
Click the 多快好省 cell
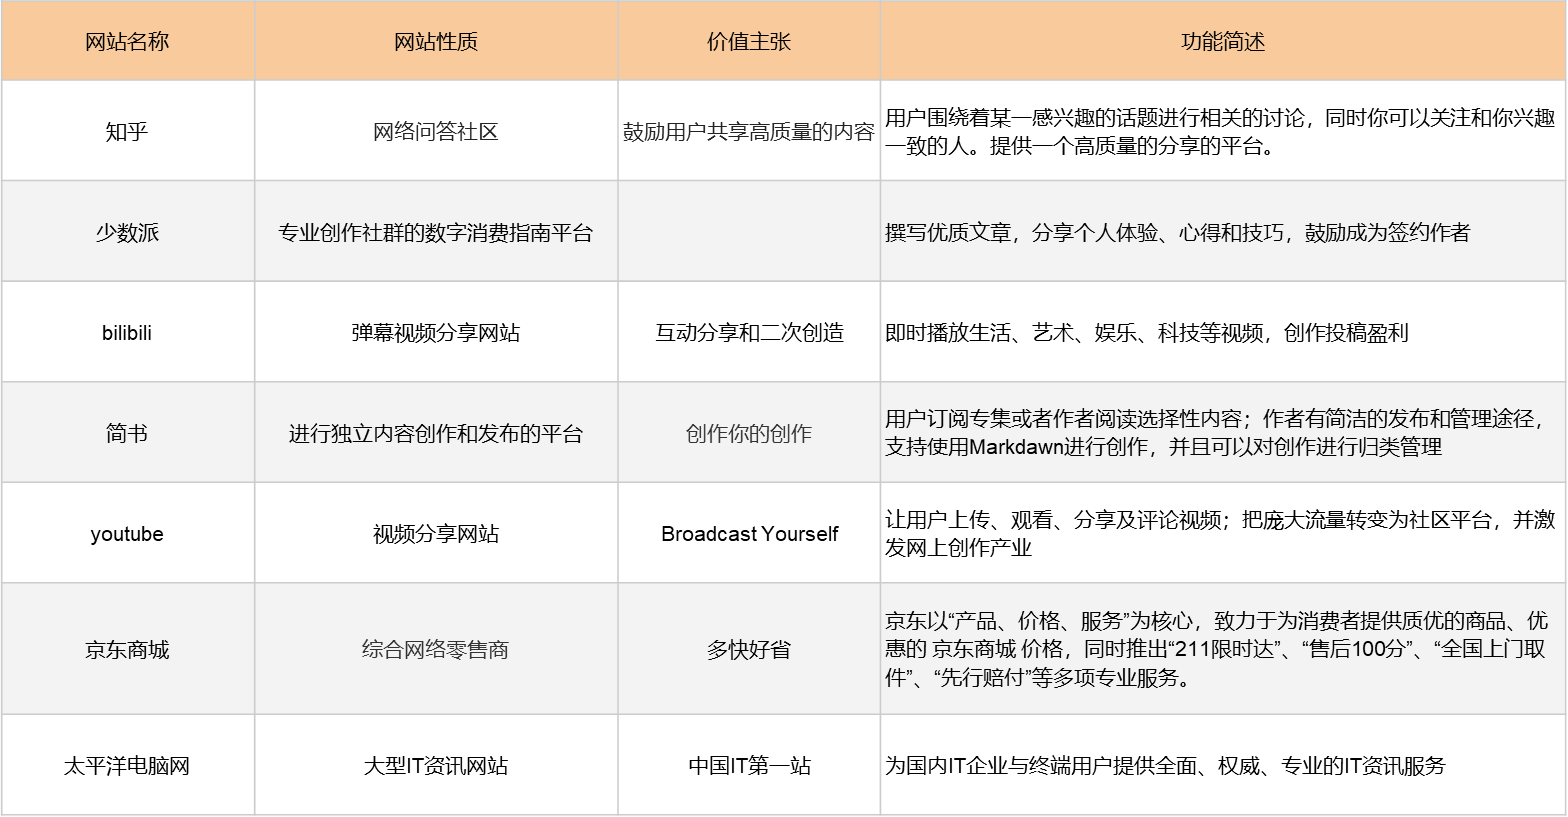click(749, 649)
